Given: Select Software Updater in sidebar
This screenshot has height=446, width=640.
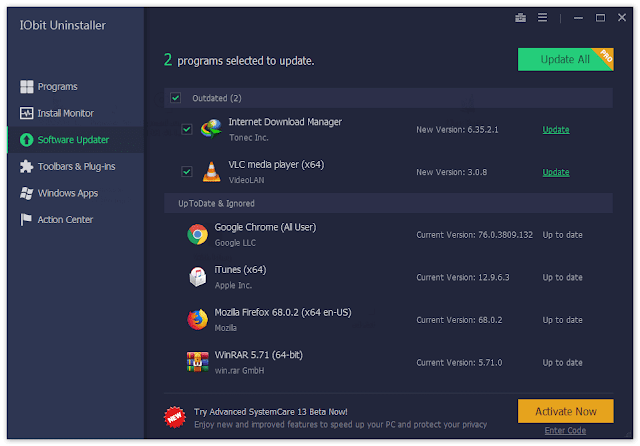Looking at the screenshot, I should [x=76, y=140].
